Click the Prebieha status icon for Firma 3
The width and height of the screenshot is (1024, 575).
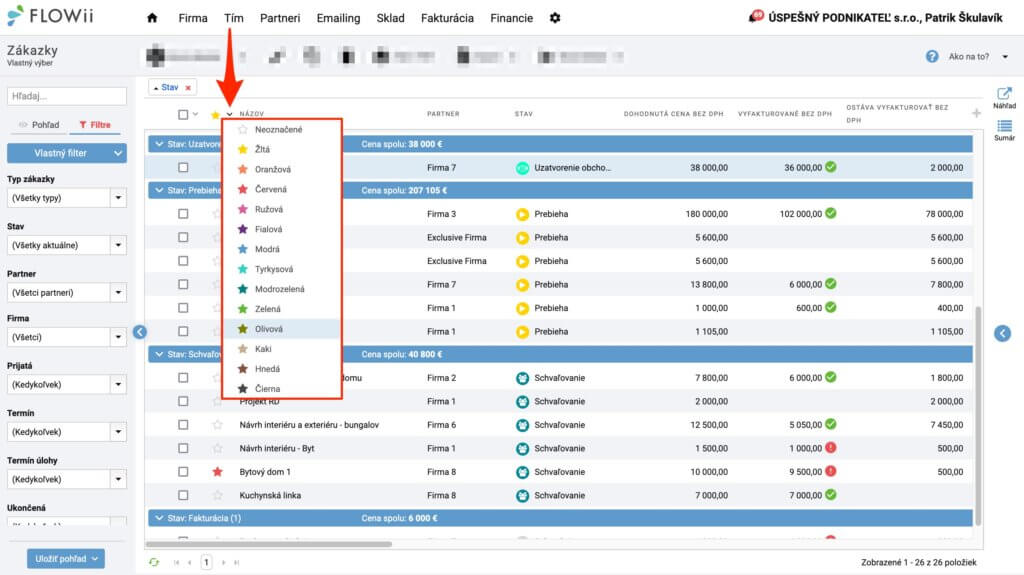click(x=522, y=214)
